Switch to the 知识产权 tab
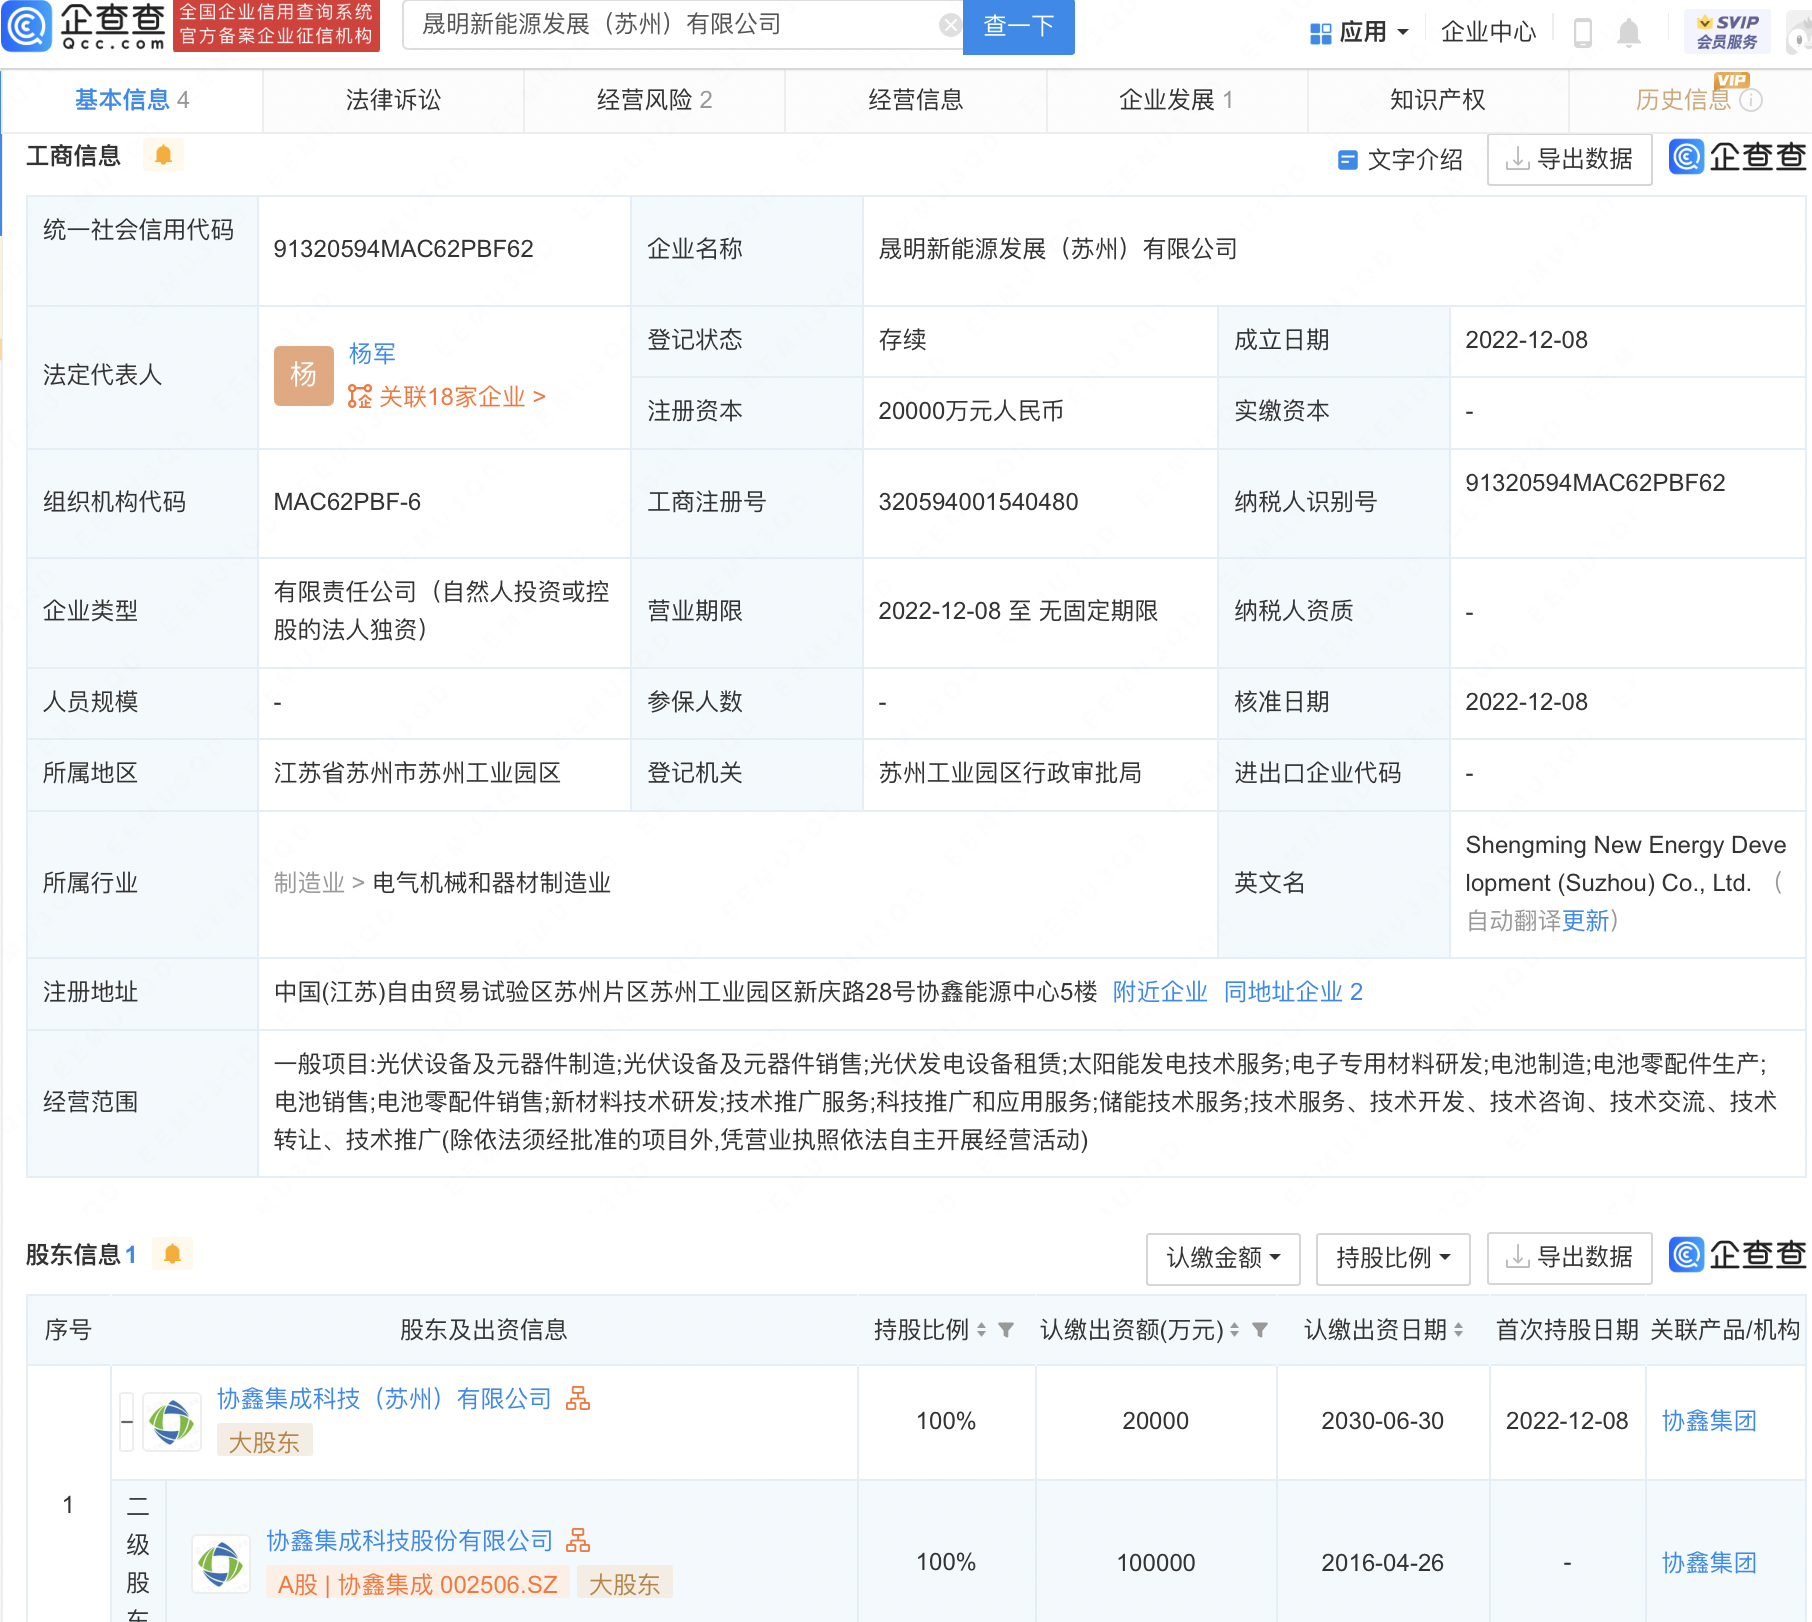1812x1622 pixels. tap(1437, 100)
